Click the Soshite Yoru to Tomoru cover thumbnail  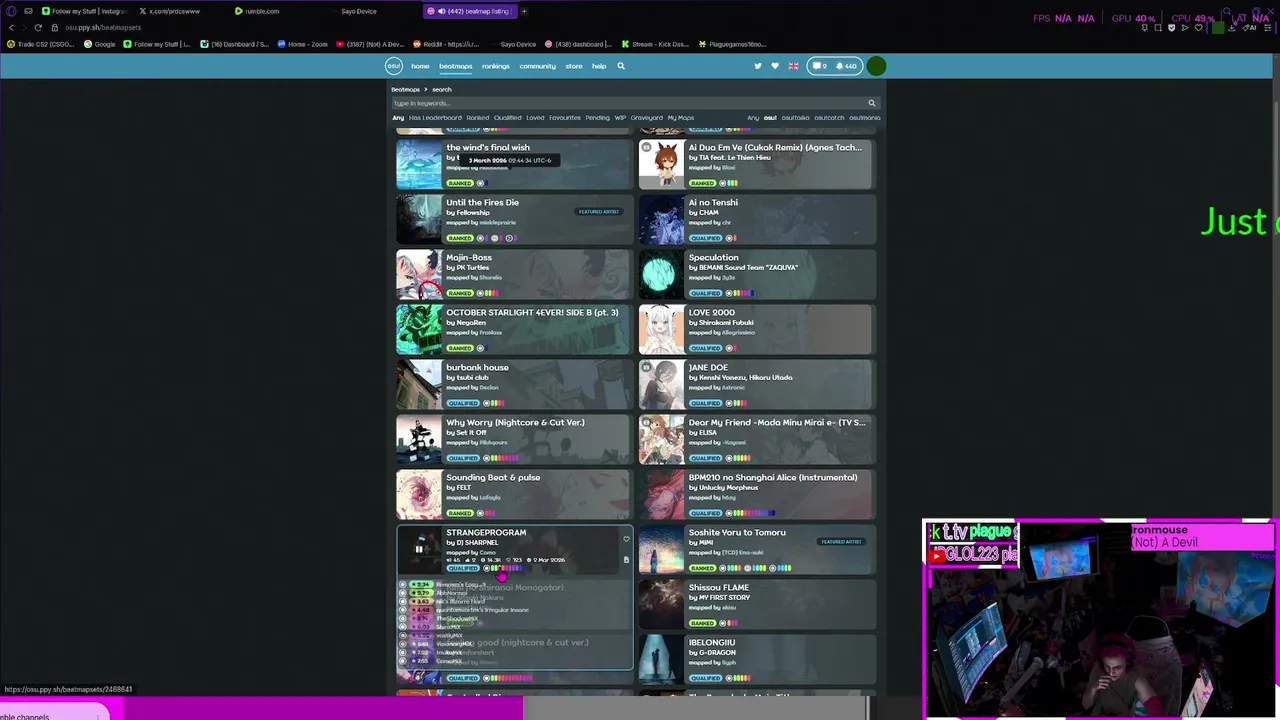pyautogui.click(x=661, y=549)
